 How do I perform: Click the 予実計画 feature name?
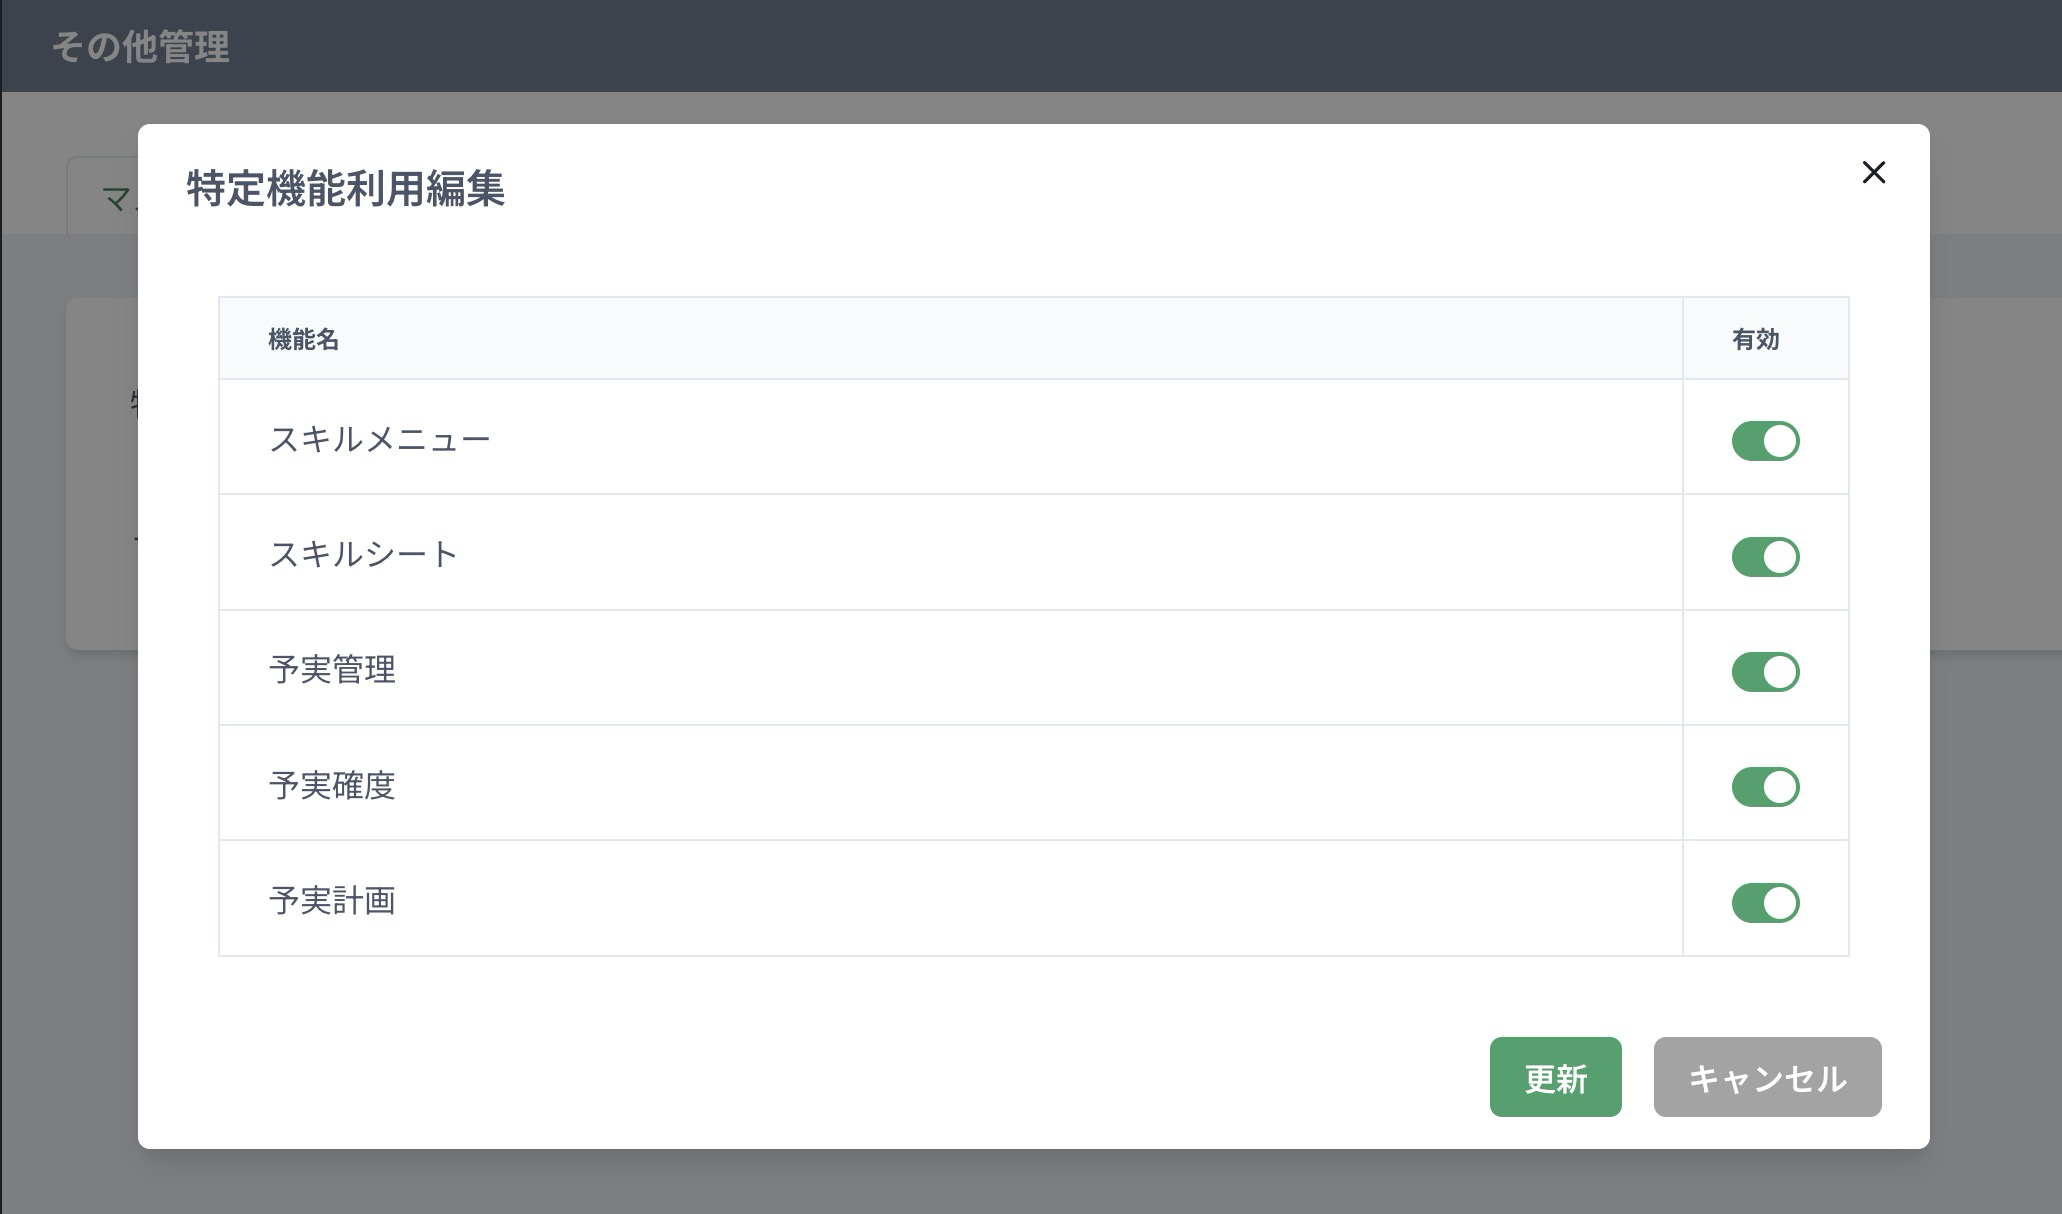click(x=332, y=900)
